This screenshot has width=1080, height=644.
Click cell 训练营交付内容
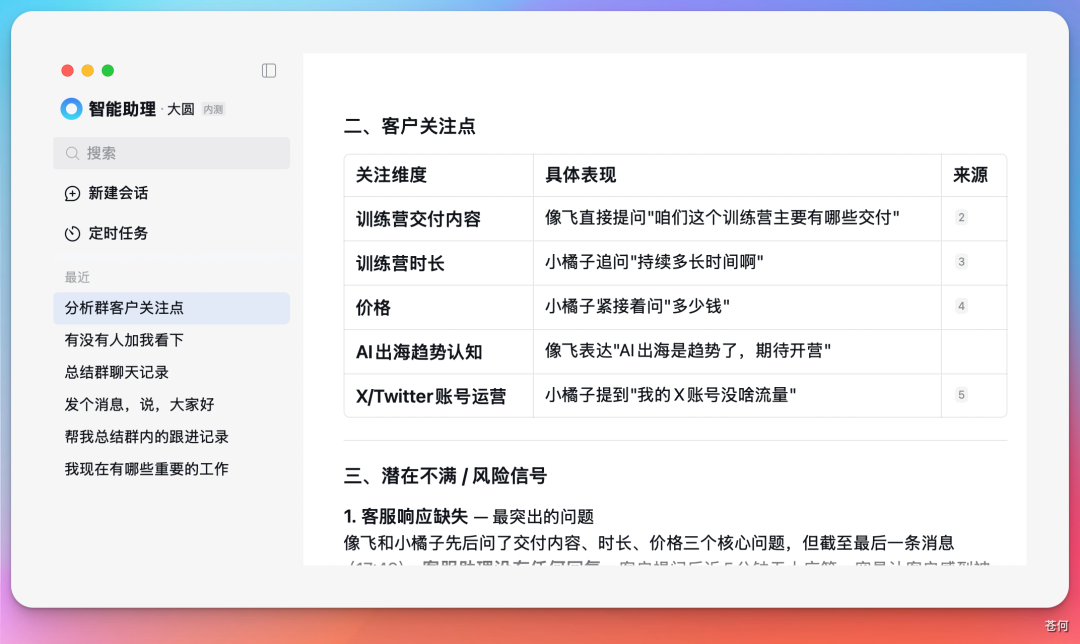point(418,219)
